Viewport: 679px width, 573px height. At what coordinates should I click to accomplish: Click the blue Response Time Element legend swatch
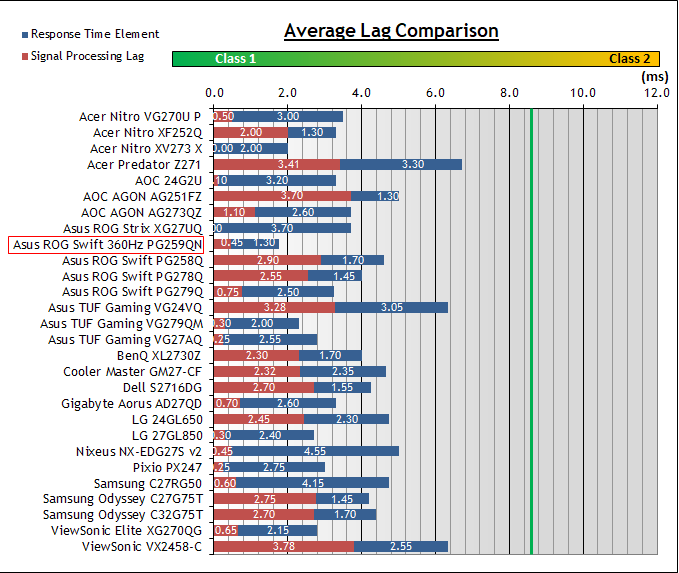25,35
